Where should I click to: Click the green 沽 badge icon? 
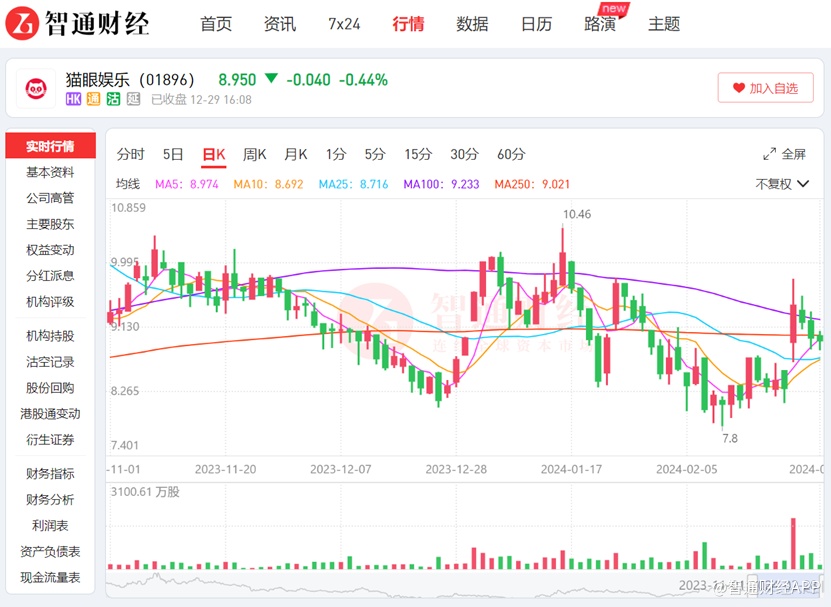pos(113,99)
